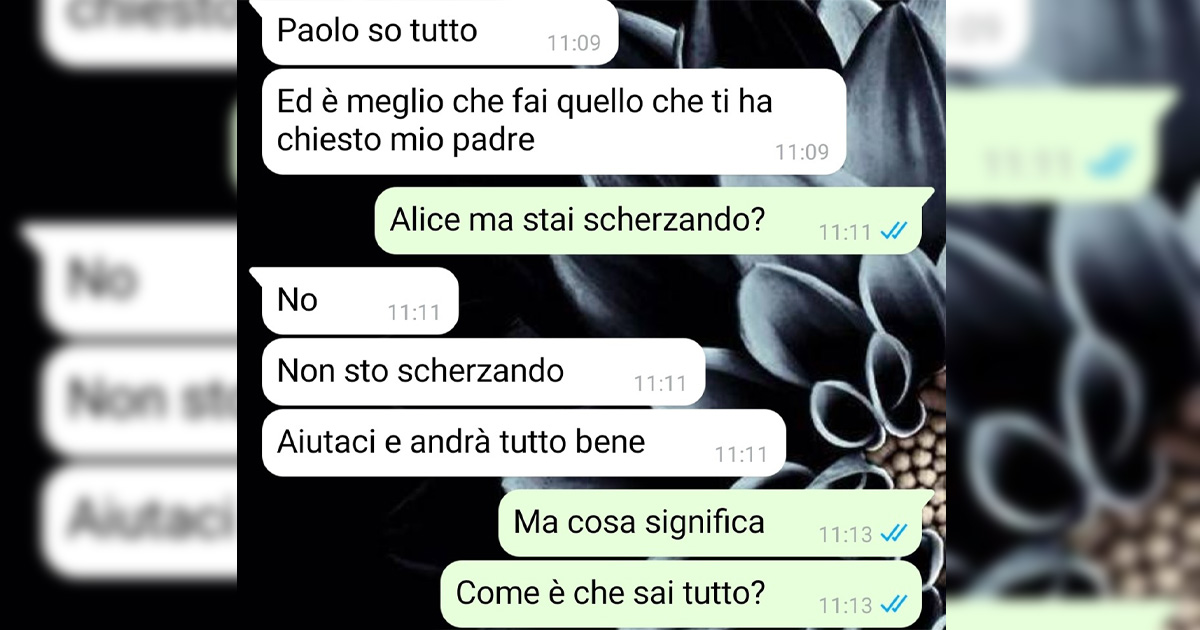This screenshot has height=630, width=1200.
Task: Click the 11:11 timestamp next to 'No'
Action: [x=414, y=312]
